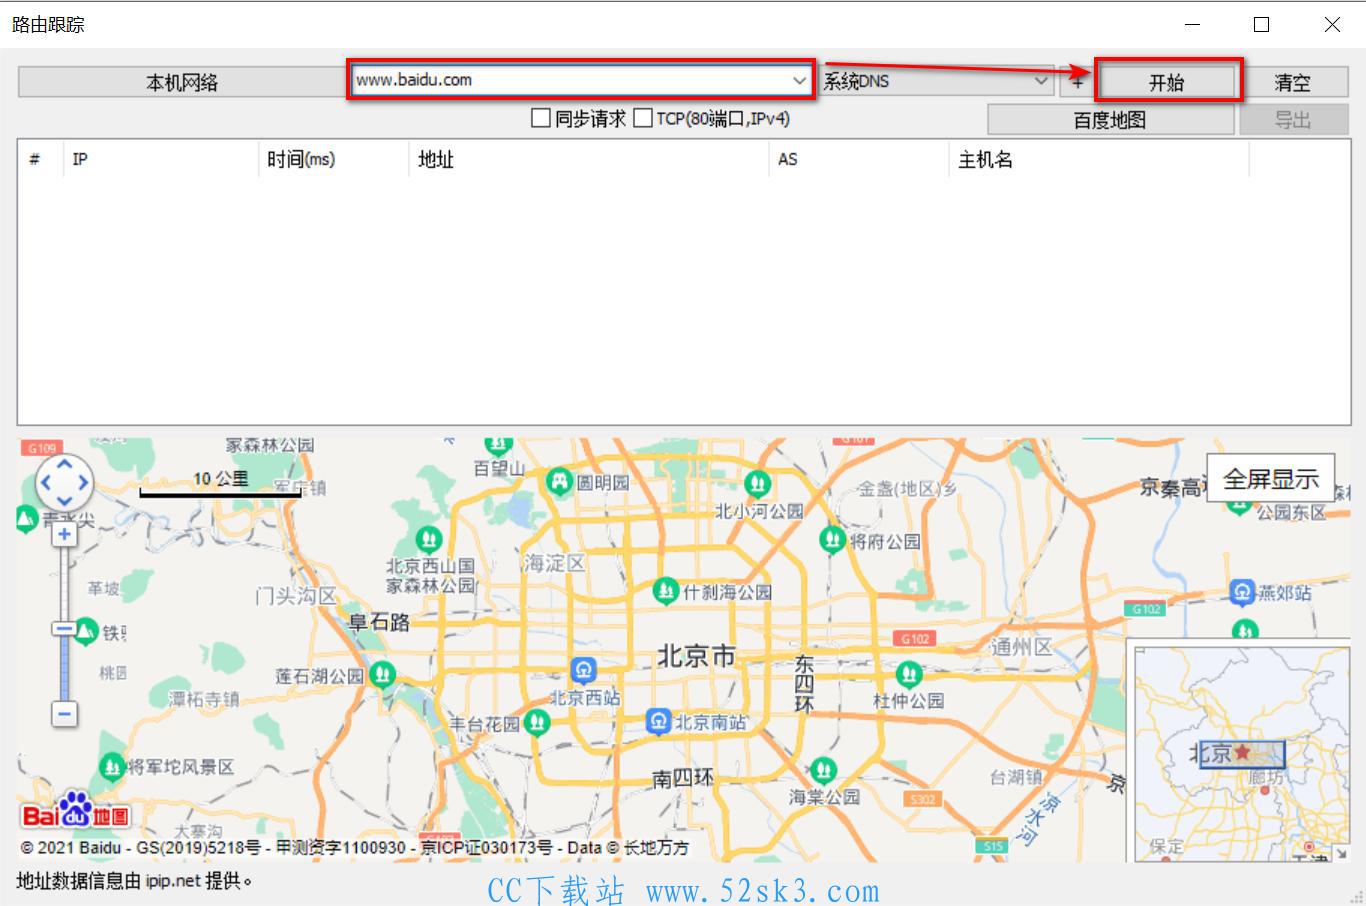The image size is (1366, 906).
Task: Click the 铁驼山 marker left of map
Action: pyautogui.click(x=88, y=632)
